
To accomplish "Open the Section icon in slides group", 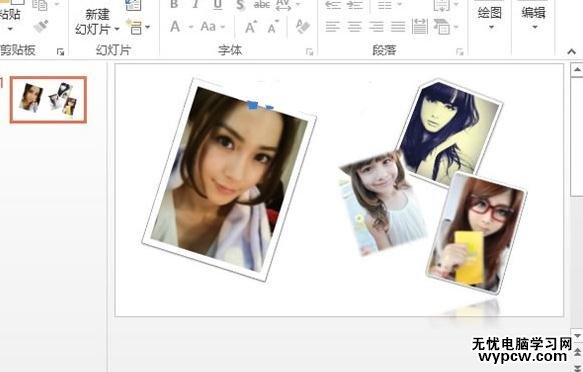I will 135,27.
